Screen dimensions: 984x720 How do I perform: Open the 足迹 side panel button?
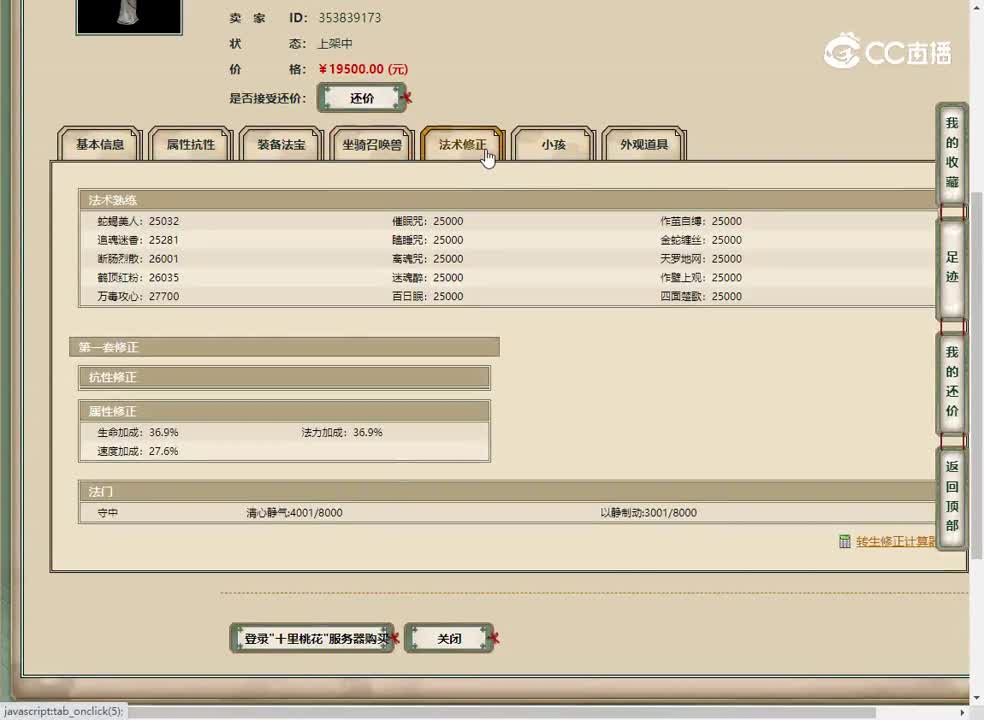tap(951, 267)
